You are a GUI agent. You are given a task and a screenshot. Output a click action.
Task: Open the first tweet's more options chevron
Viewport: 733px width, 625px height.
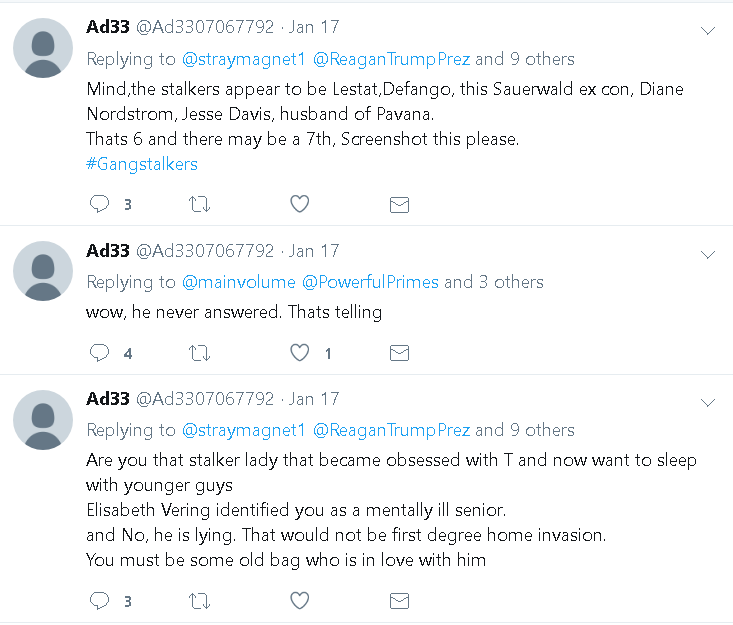[x=708, y=31]
